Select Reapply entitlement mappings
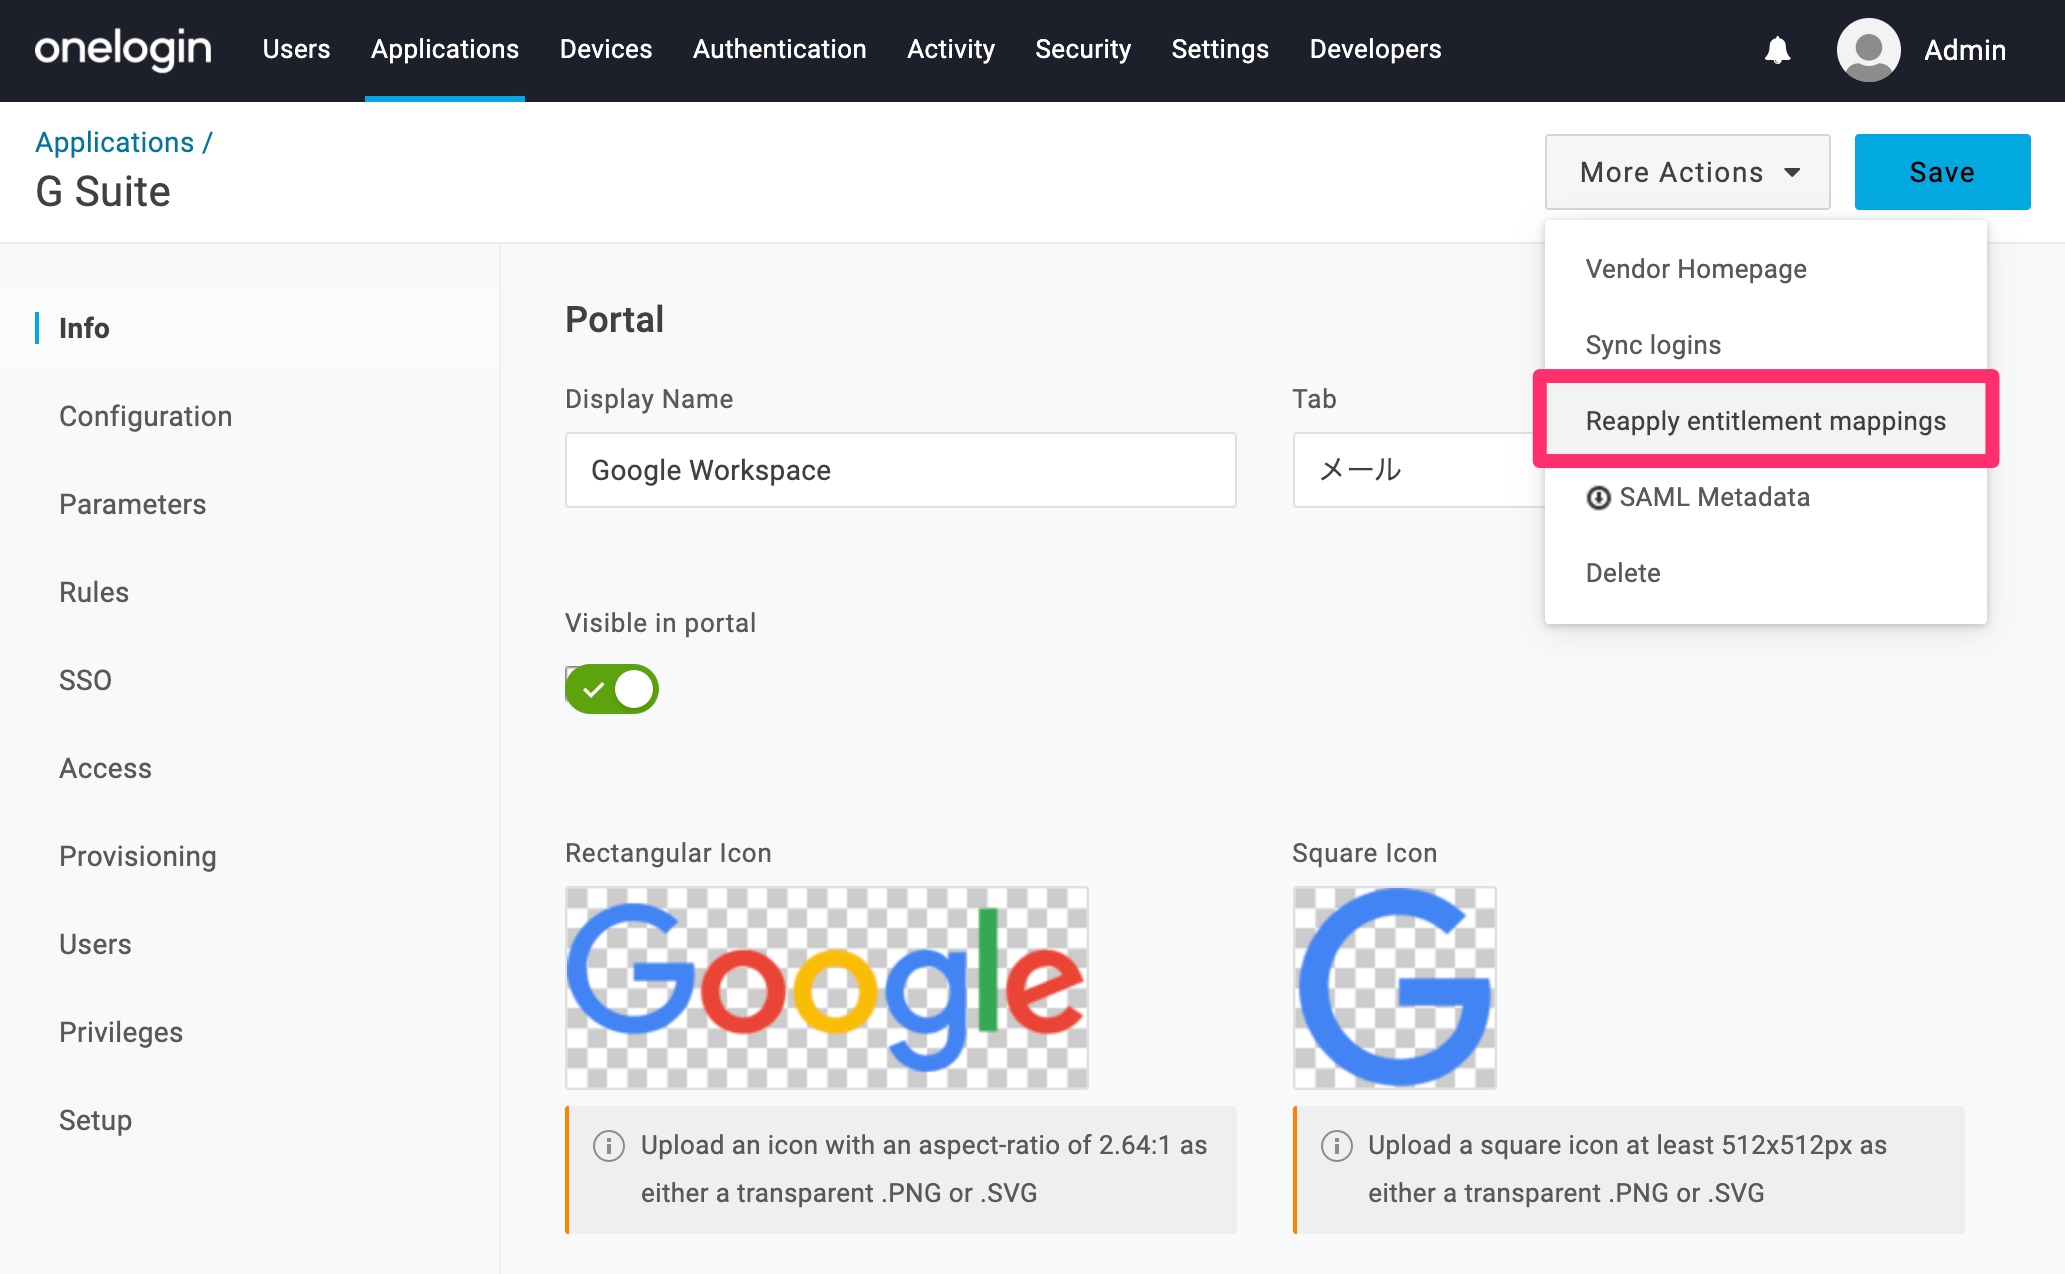Screen dimensions: 2065x1274 1766,421
